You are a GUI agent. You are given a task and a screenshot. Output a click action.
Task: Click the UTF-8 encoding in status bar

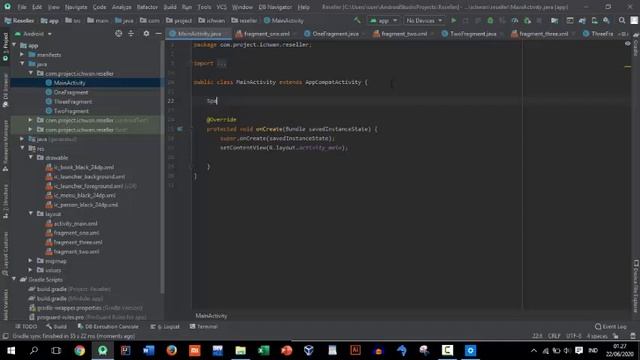click(x=573, y=336)
